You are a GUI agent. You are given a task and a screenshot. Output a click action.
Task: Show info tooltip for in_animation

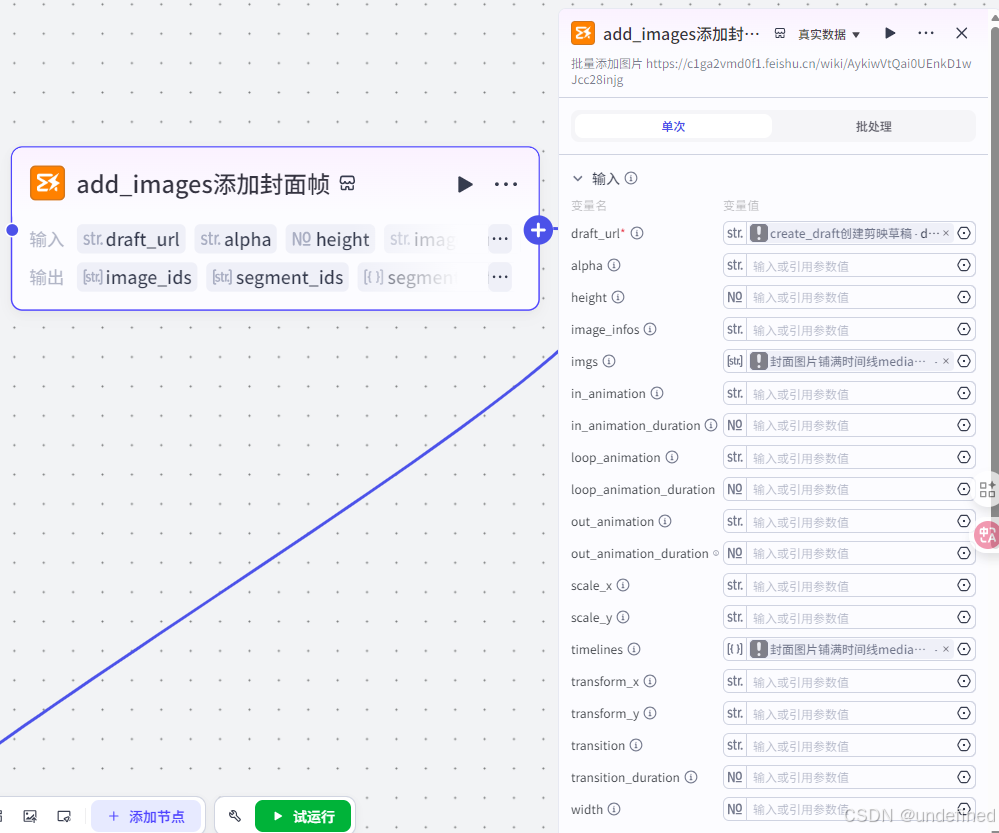click(657, 393)
